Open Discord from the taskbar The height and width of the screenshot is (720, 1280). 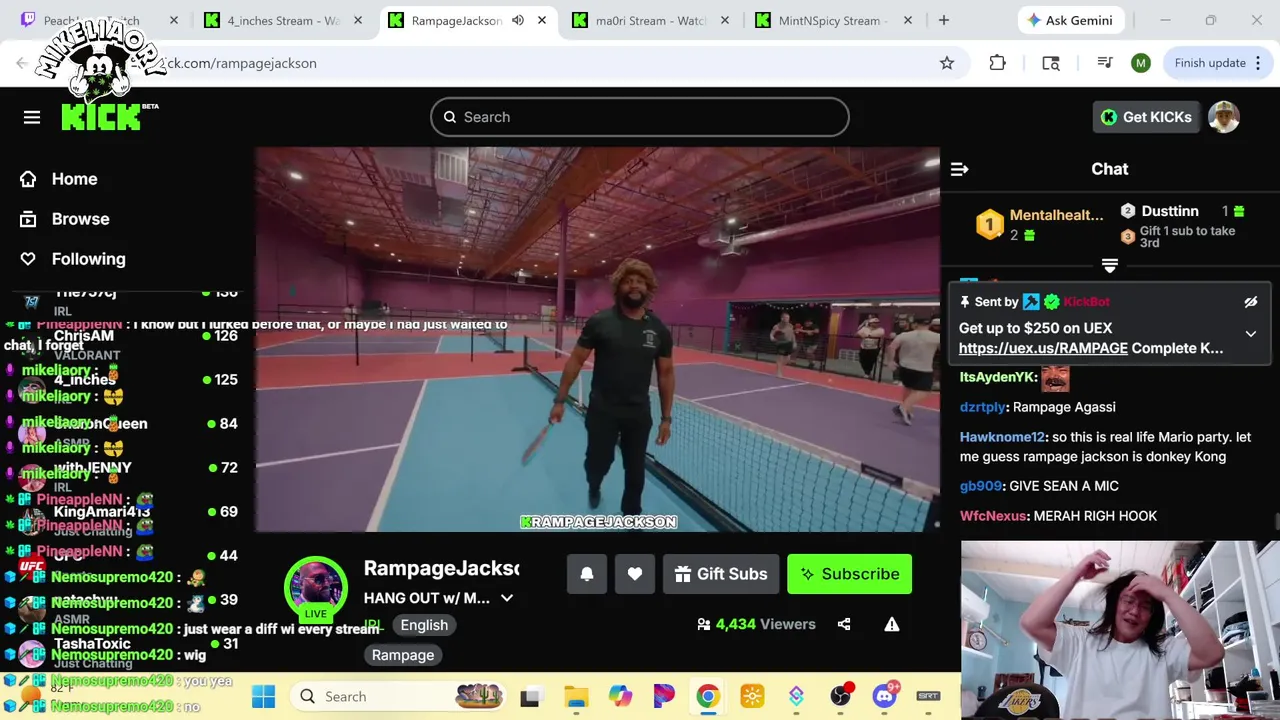[x=884, y=696]
